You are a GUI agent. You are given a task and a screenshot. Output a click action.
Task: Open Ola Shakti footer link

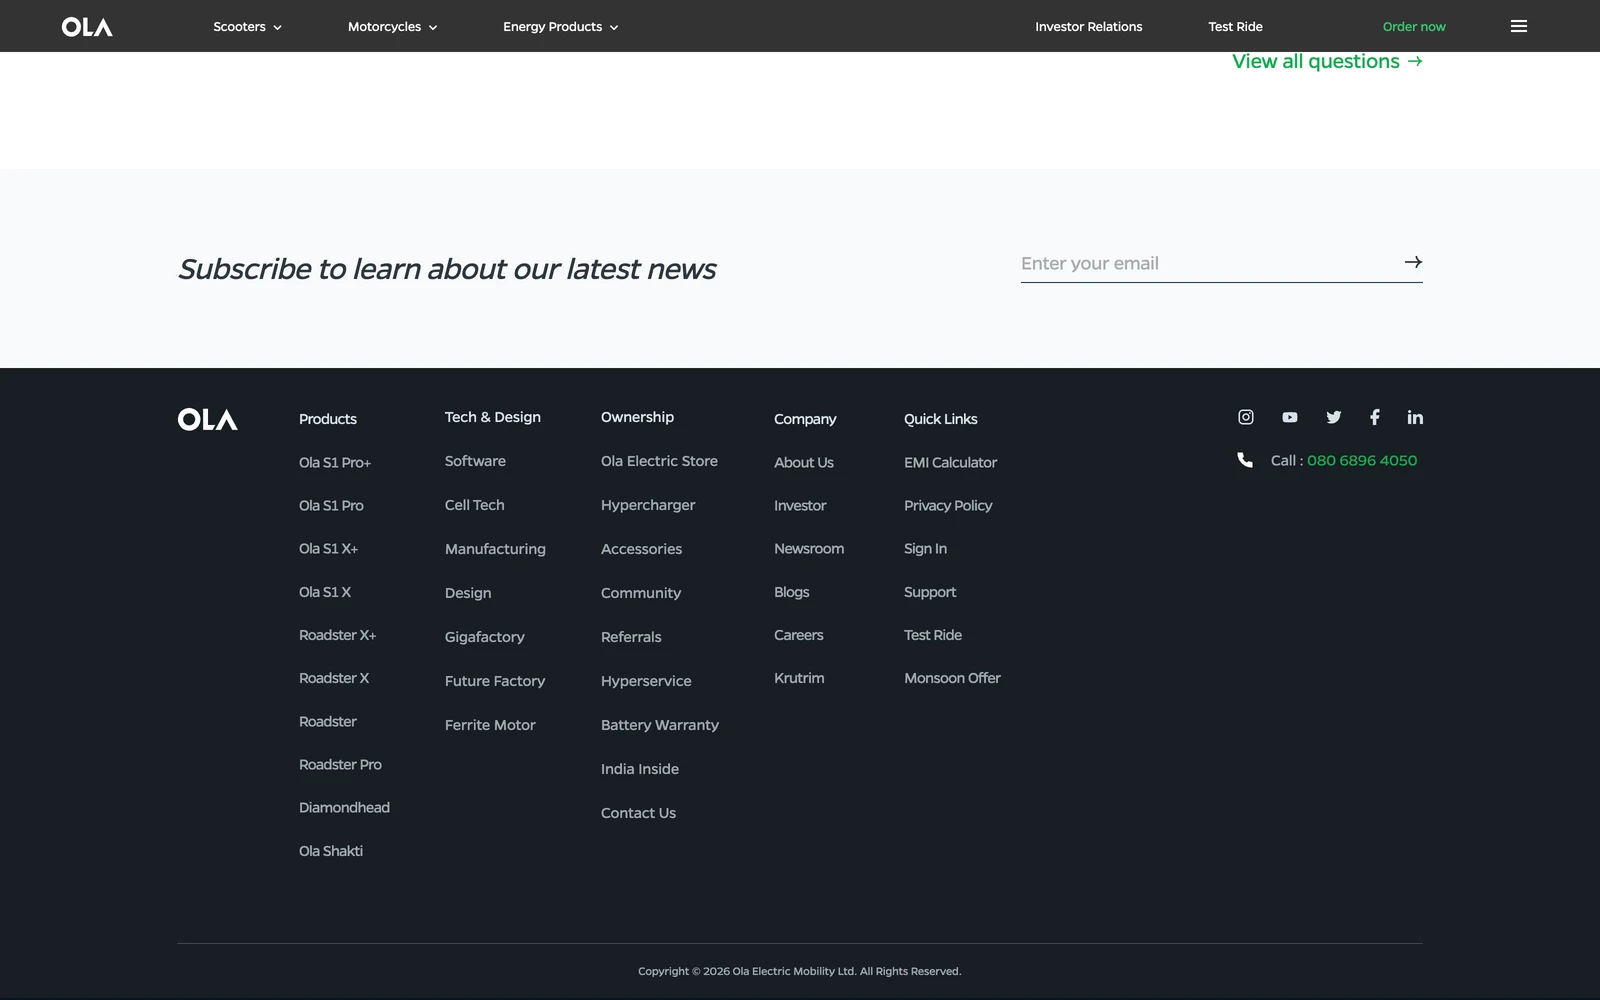point(331,851)
